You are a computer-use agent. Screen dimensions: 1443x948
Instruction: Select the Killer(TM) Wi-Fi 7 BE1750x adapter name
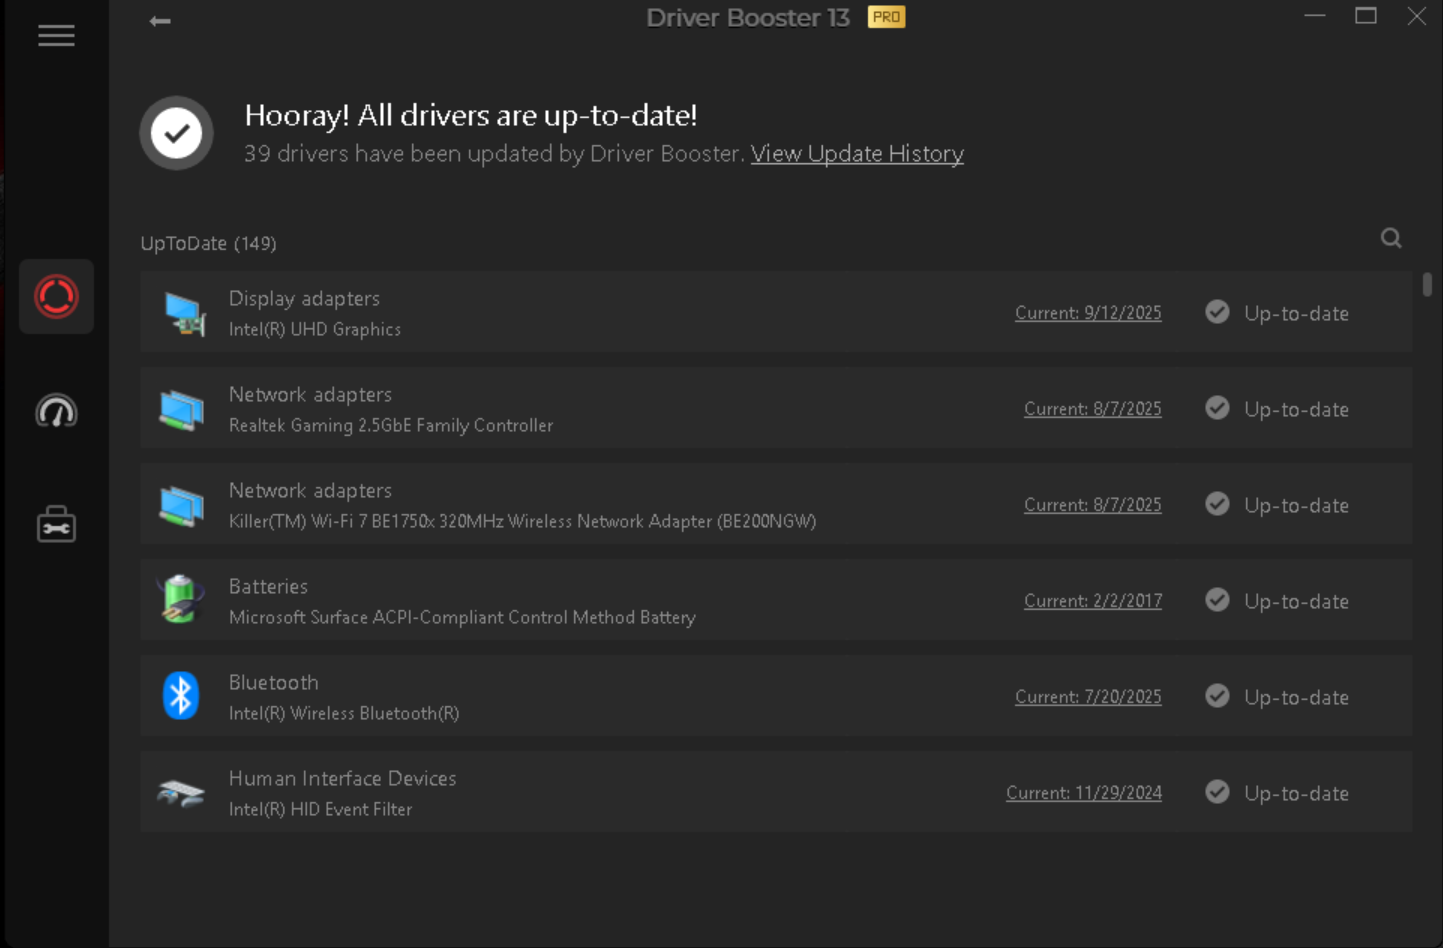pyautogui.click(x=522, y=521)
